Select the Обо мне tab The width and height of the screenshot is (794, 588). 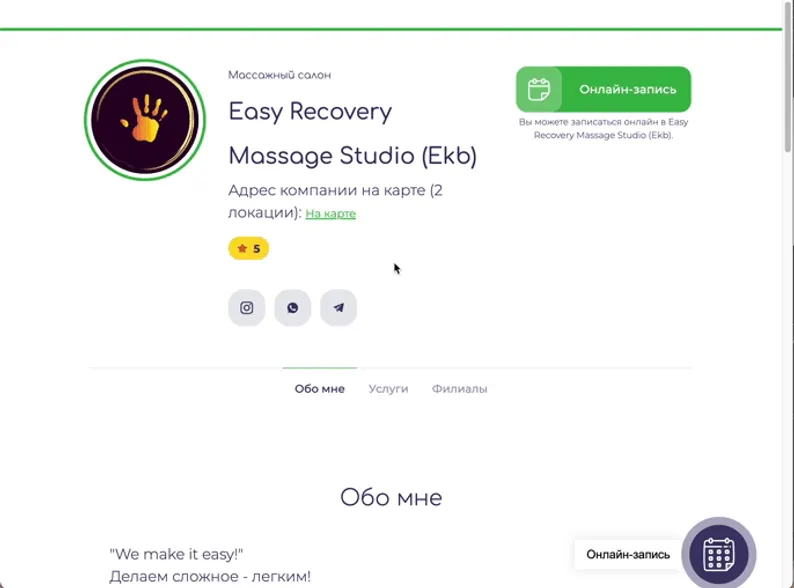click(320, 388)
